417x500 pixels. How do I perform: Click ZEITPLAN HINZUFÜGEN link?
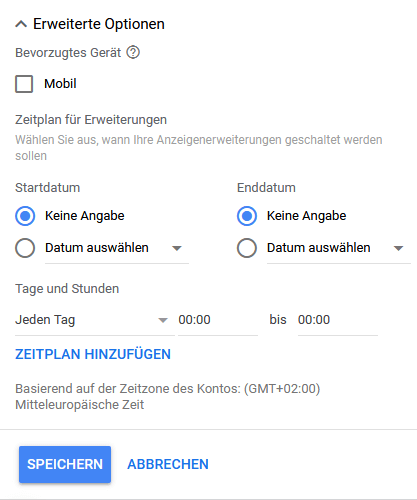93,354
